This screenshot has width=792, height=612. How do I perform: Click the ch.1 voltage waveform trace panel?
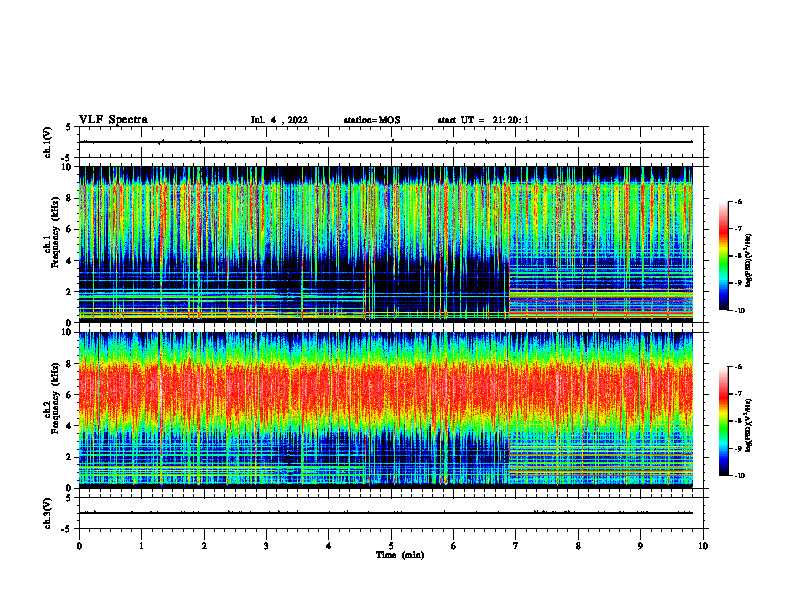point(391,142)
